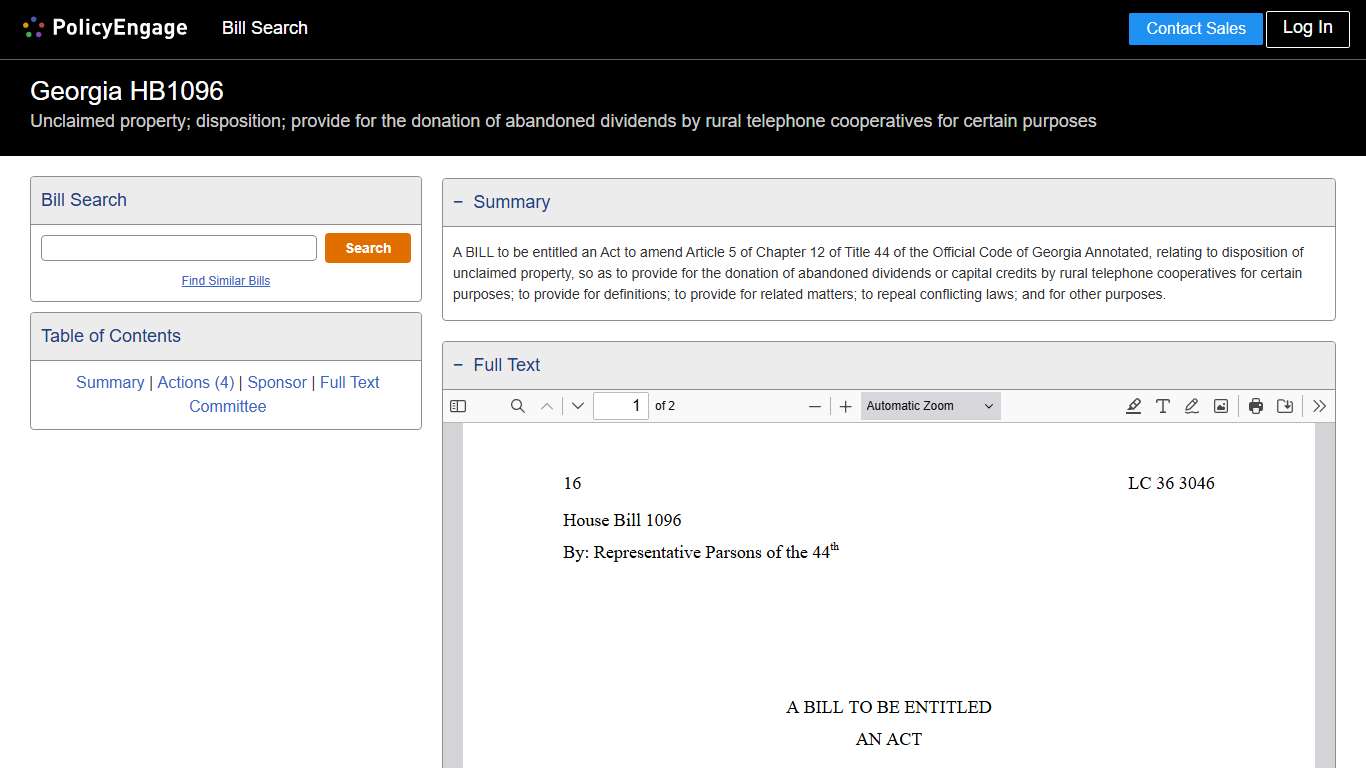Image resolution: width=1366 pixels, height=768 pixels.
Task: Open the PDF search tool
Action: (x=517, y=406)
